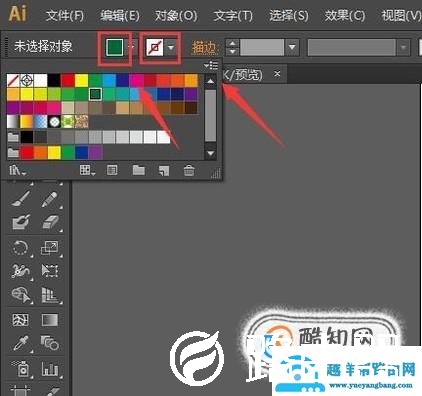Open the 选择(S) menu
The image size is (422, 396).
click(x=289, y=15)
